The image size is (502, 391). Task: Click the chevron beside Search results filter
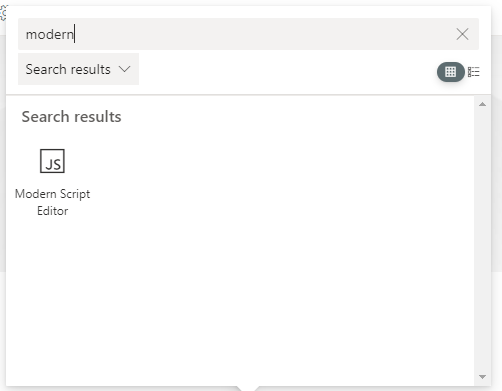click(x=125, y=69)
